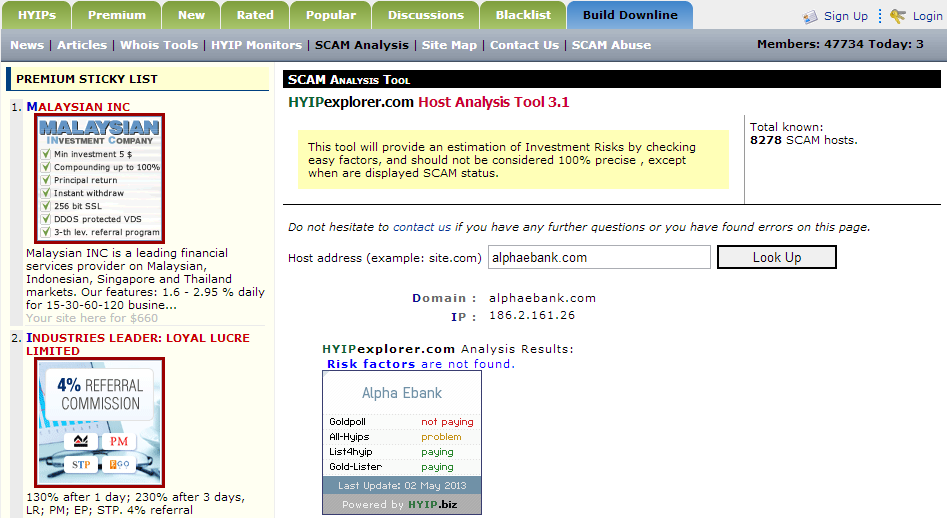The image size is (947, 518).
Task: Open Whois Tools in the submenu
Action: [x=159, y=45]
